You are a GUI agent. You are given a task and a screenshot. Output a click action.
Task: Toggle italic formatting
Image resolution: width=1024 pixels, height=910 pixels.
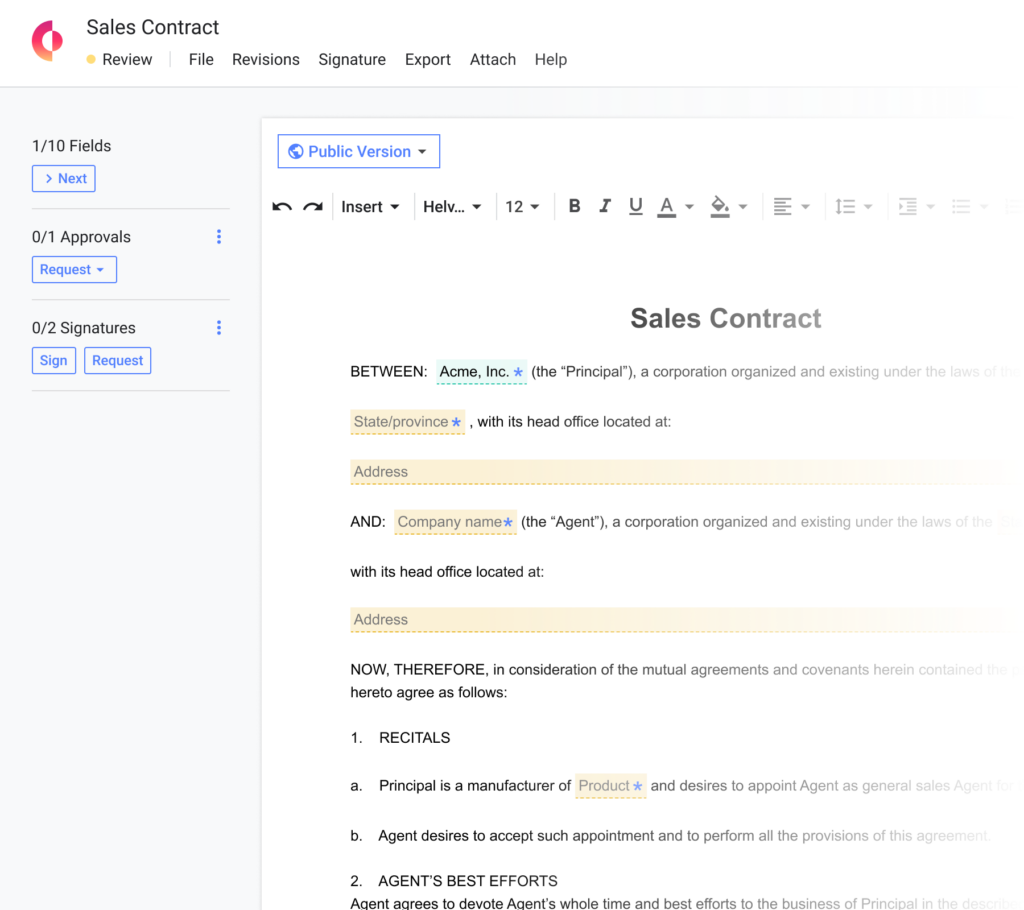pyautogui.click(x=604, y=206)
